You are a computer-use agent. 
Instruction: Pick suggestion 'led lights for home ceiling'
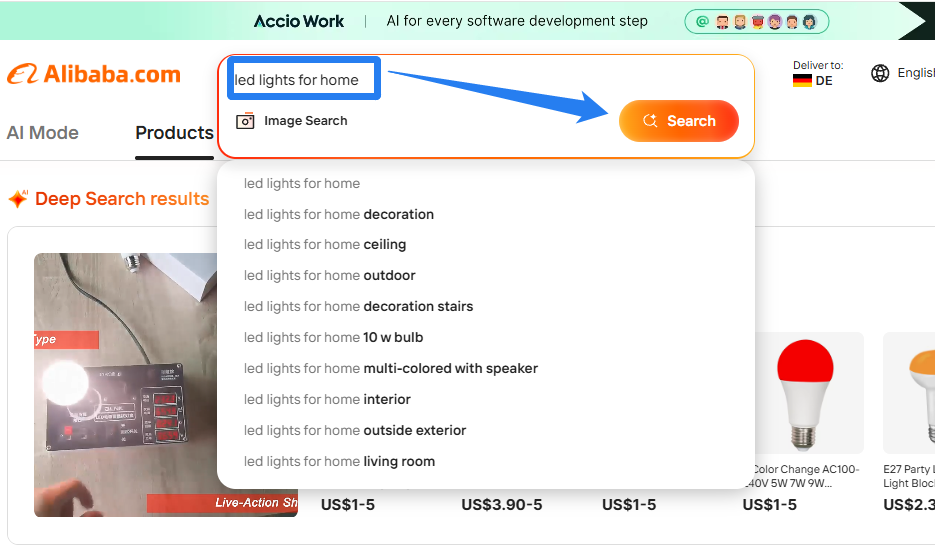point(325,244)
